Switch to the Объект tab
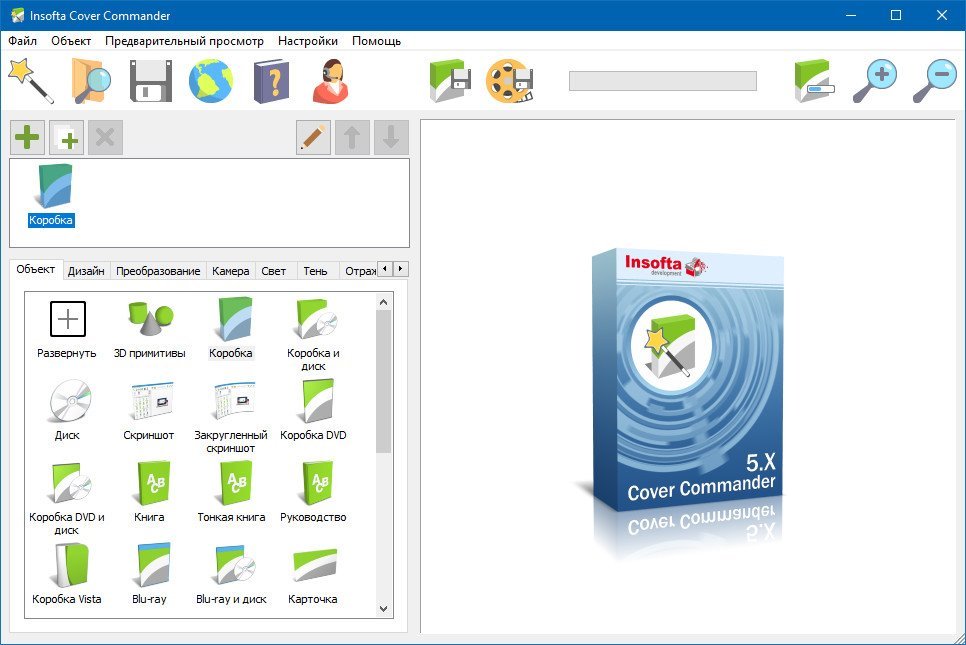The width and height of the screenshot is (966, 645). click(36, 269)
